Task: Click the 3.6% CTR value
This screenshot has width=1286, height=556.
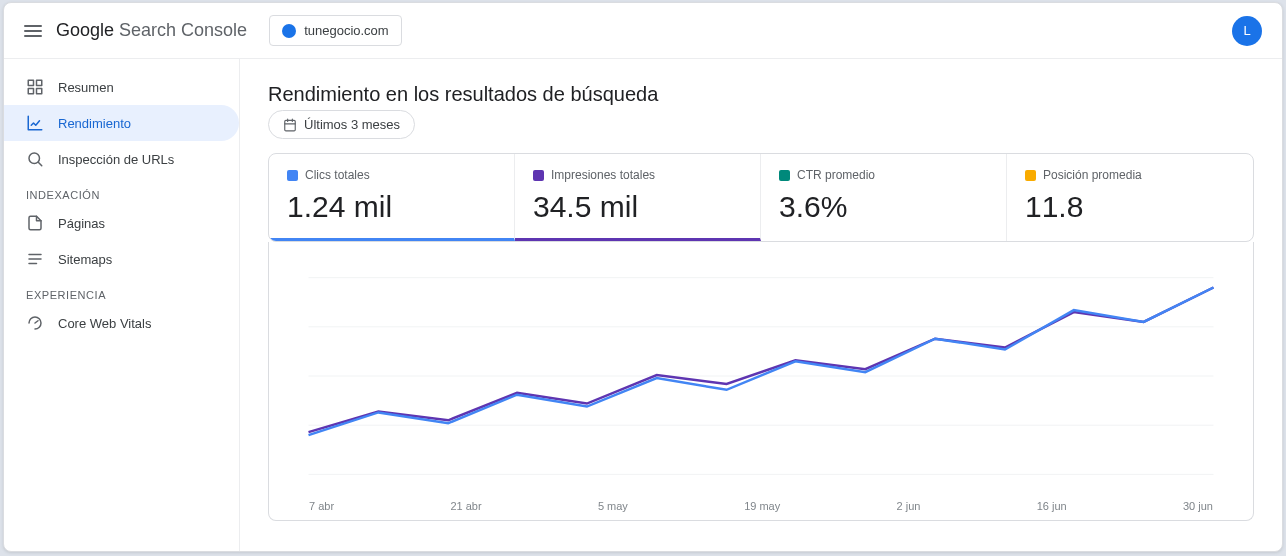Action: 813,207
